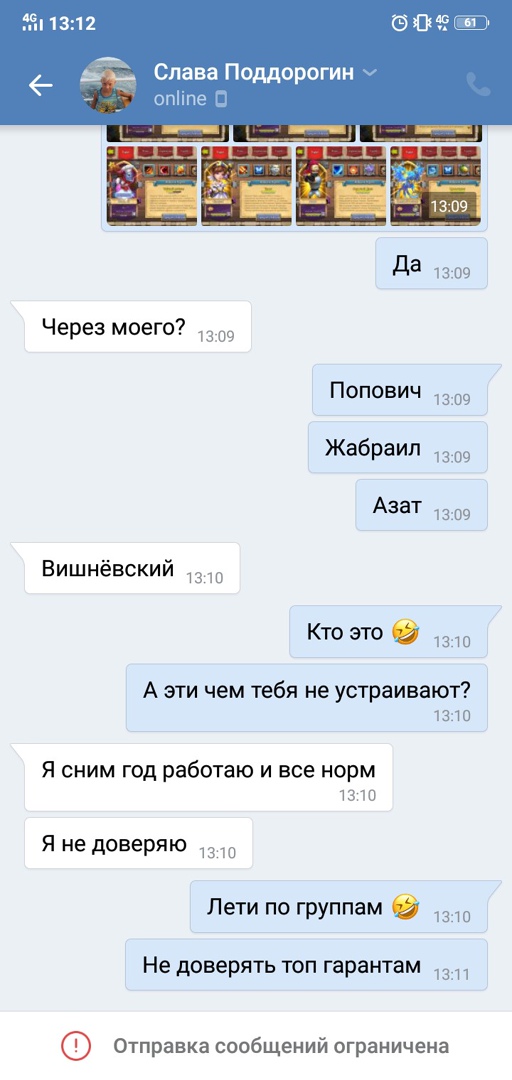Tap the 'Попович' message bubble

[x=400, y=391]
